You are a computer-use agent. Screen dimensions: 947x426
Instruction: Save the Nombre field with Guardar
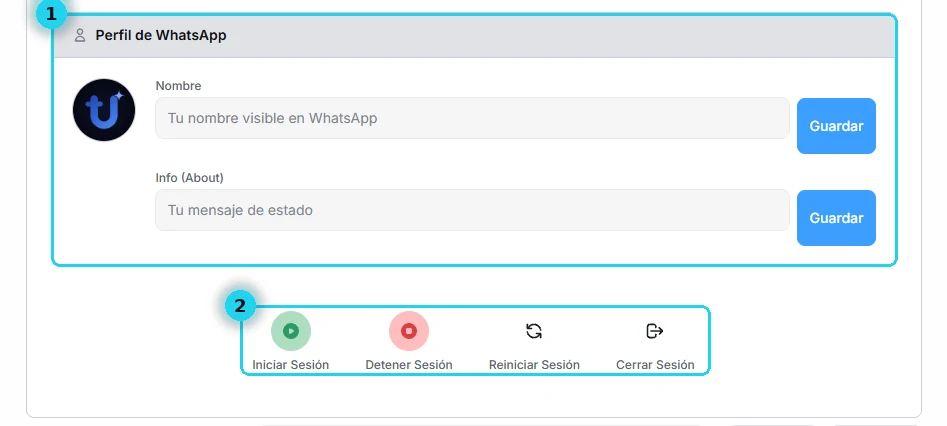(x=836, y=126)
